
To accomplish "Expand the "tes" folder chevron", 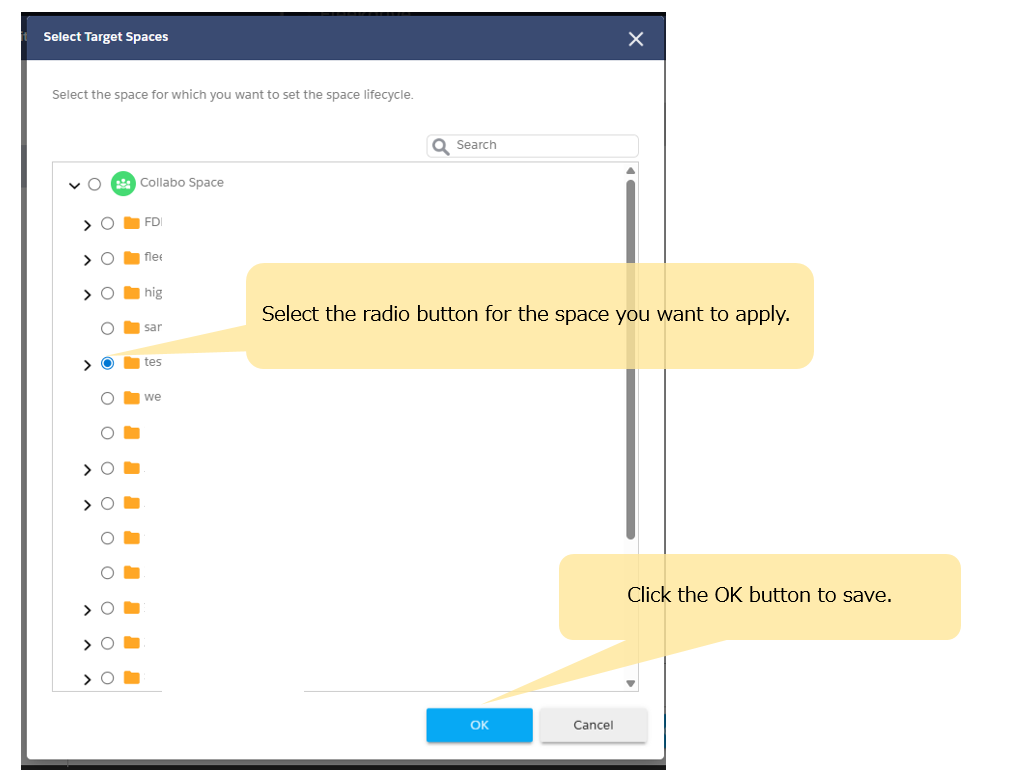I will click(x=87, y=365).
